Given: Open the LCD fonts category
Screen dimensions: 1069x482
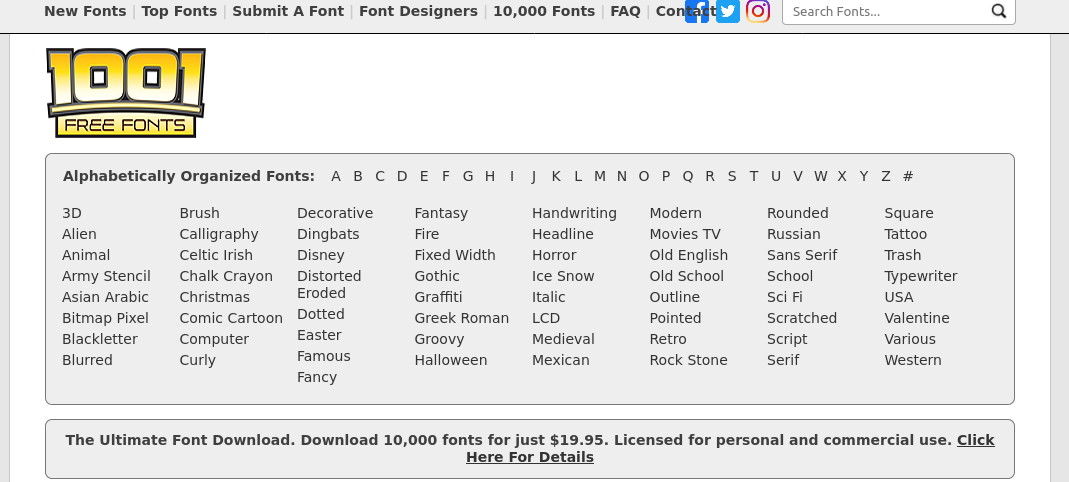Looking at the screenshot, I should (x=546, y=318).
